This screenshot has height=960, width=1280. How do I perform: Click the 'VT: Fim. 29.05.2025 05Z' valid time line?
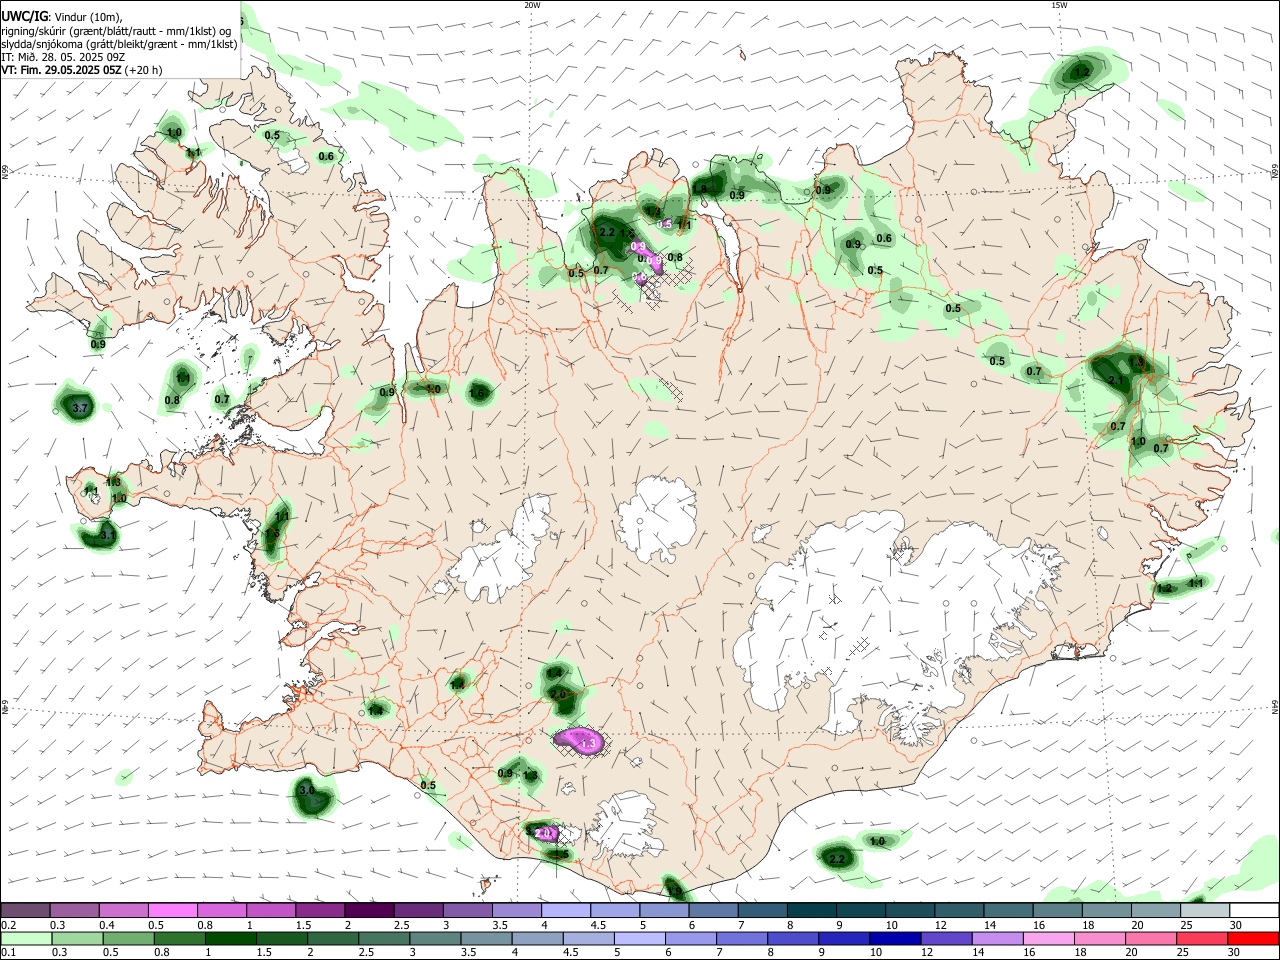pyautogui.click(x=61, y=70)
